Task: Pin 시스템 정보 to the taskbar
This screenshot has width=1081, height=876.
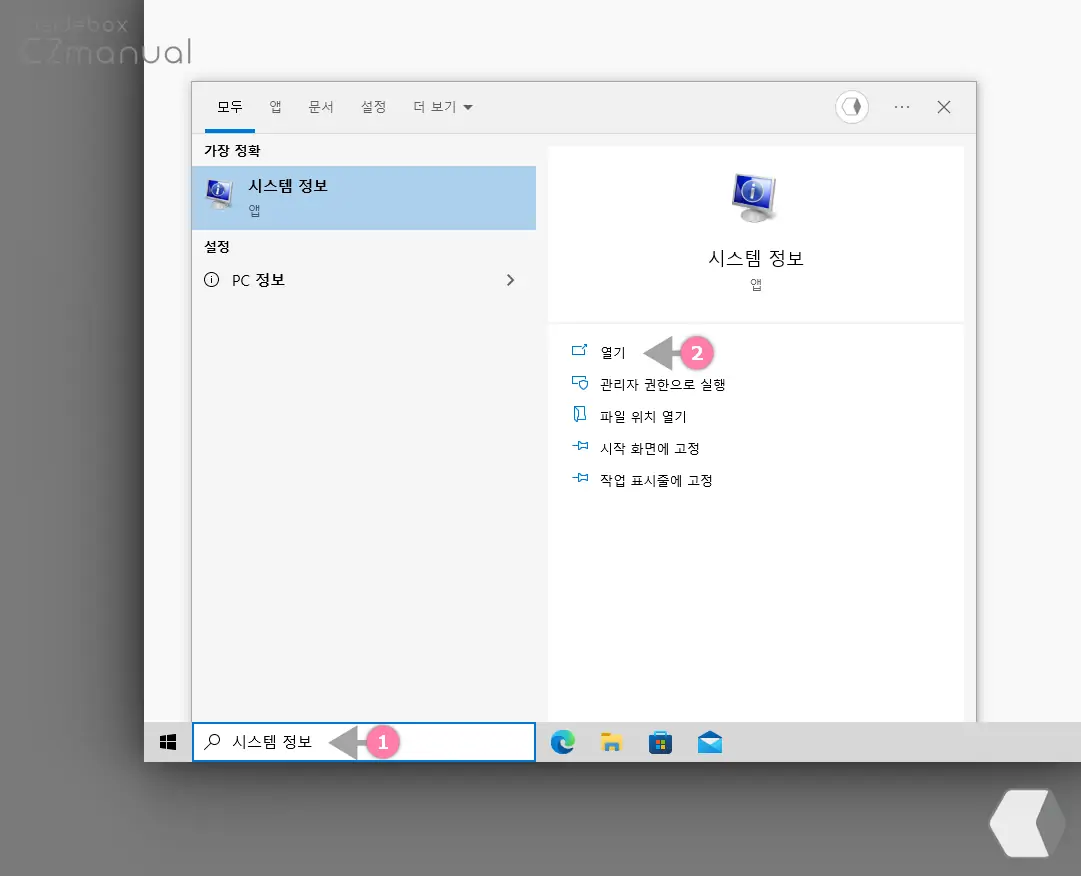Action: point(657,479)
